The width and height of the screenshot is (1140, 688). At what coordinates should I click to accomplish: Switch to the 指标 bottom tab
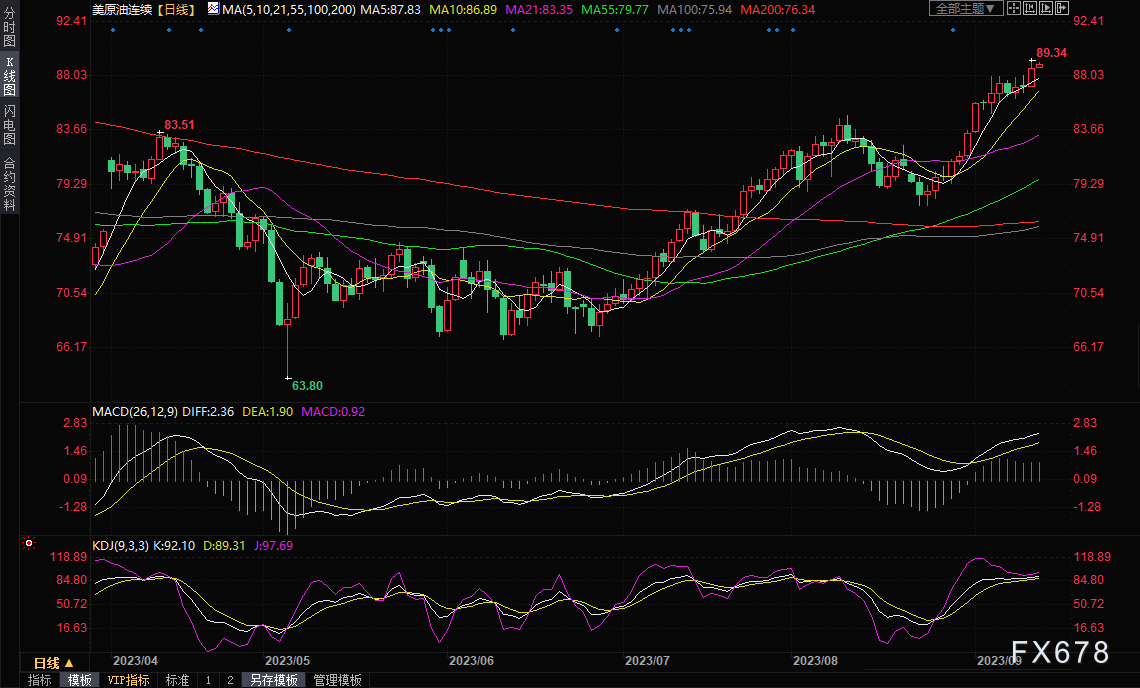(x=39, y=680)
